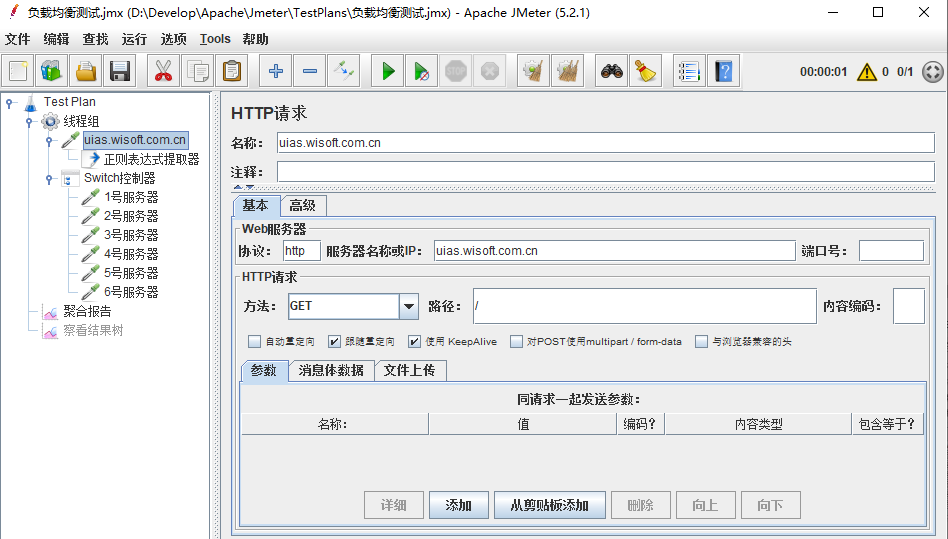
Task: Collapse the uias.wisoft.com.cn tree node handle
Action: point(49,141)
